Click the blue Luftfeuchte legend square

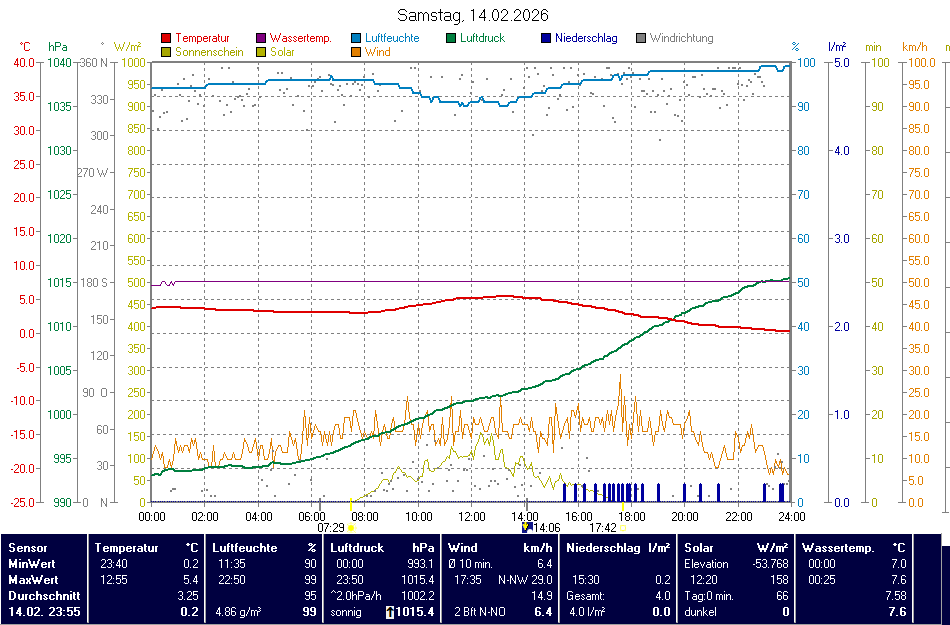pos(356,39)
